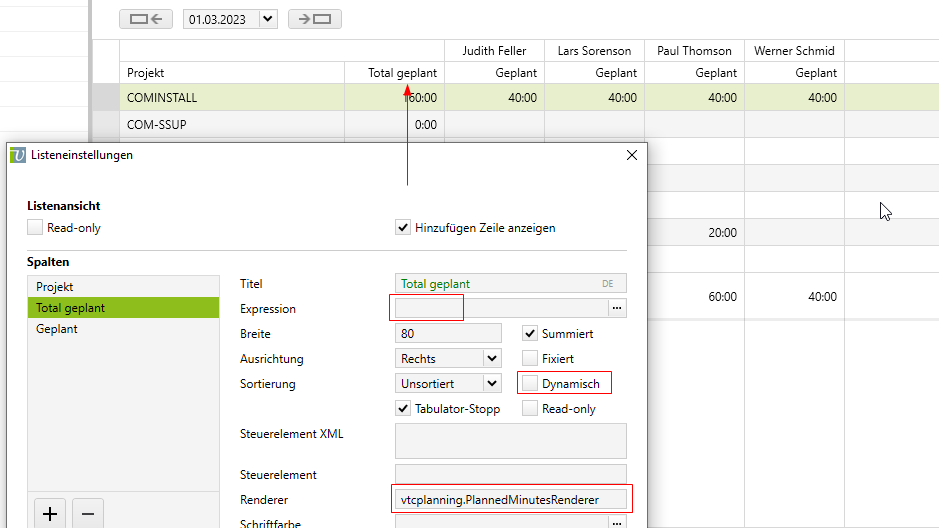Expand the Sortierung dropdown
The height and width of the screenshot is (528, 939).
click(x=491, y=384)
